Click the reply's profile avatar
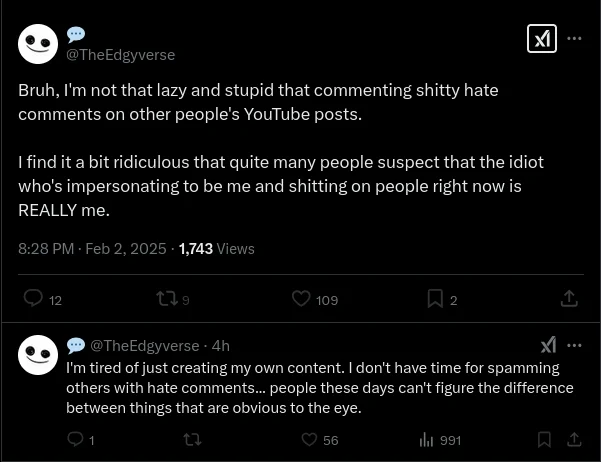 38,355
